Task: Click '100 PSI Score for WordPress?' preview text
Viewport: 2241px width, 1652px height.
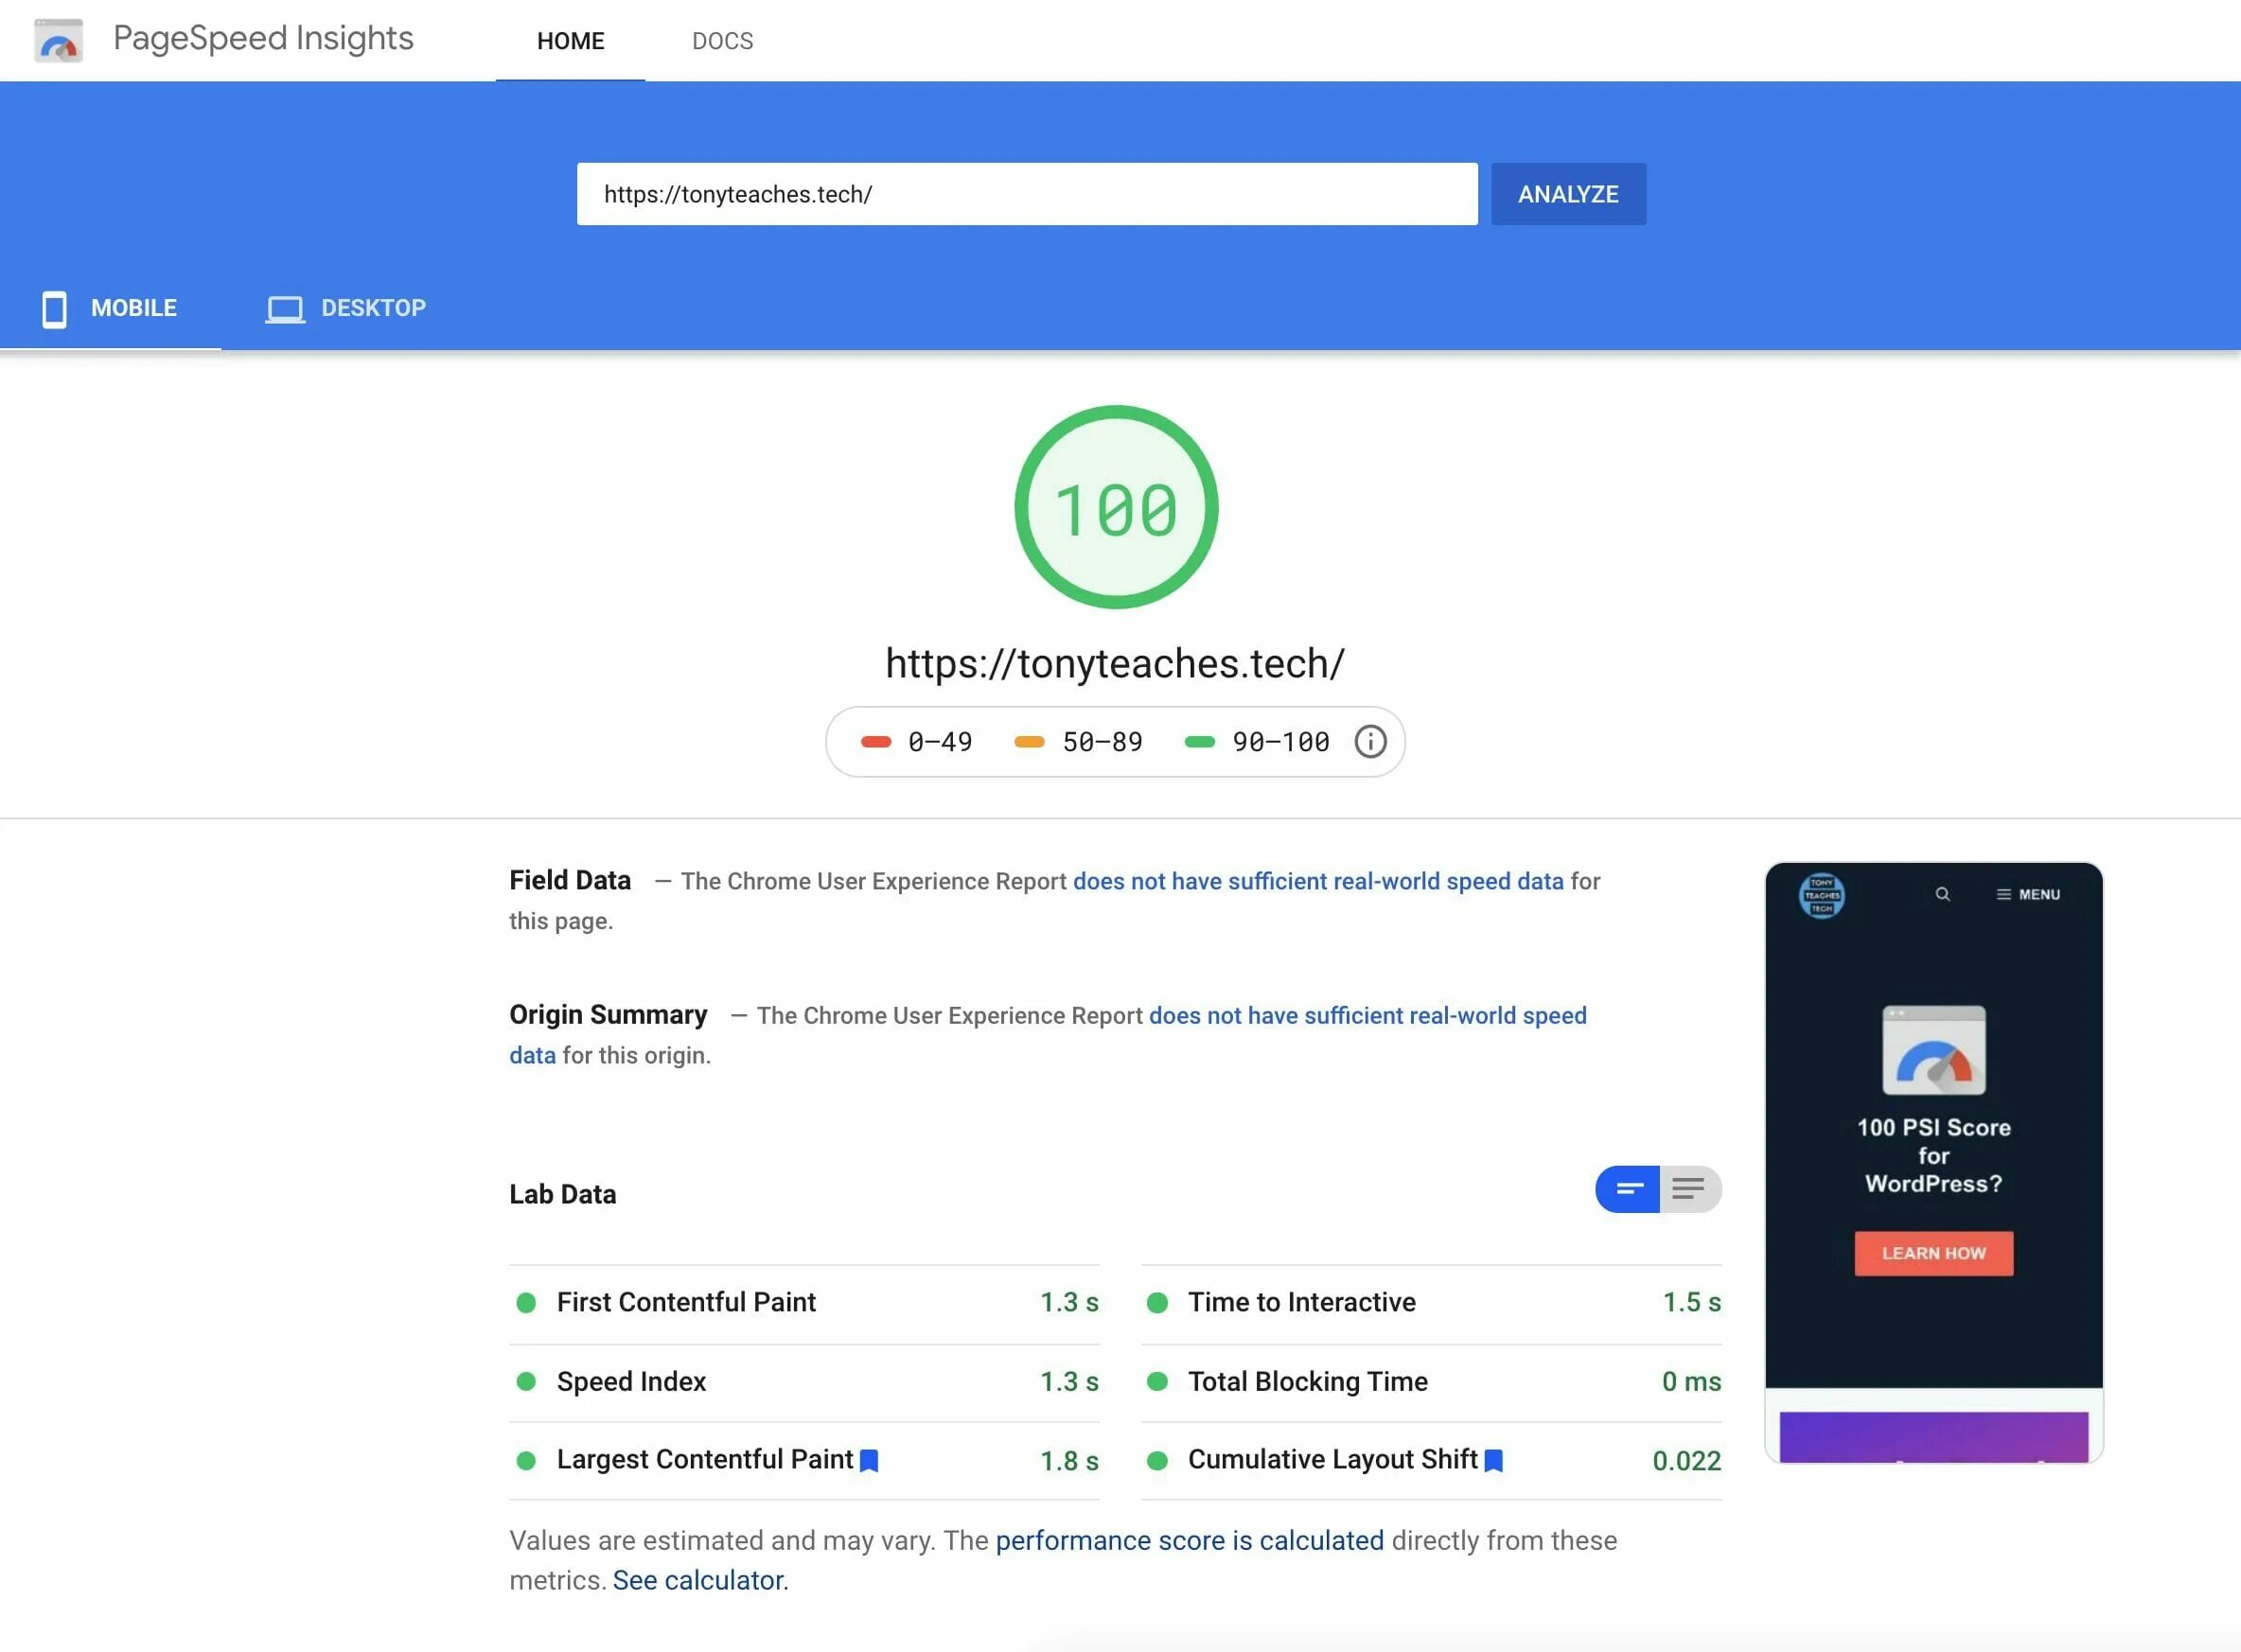Action: pos(1933,1155)
